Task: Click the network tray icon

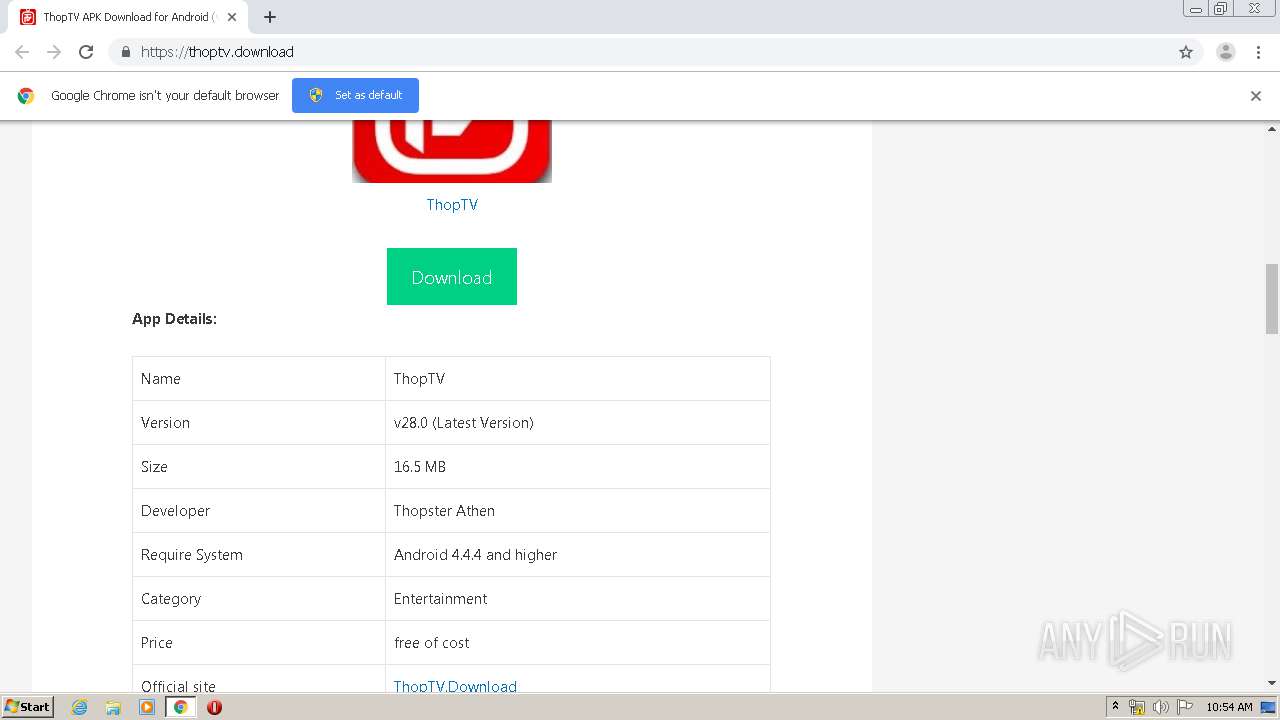Action: (x=1137, y=707)
